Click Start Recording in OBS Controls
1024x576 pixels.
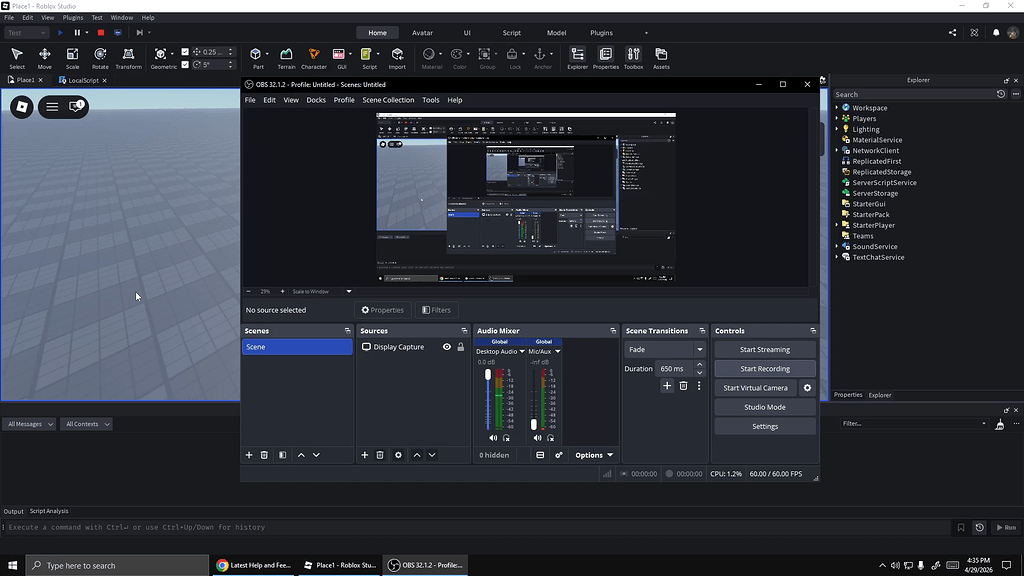[x=765, y=368]
